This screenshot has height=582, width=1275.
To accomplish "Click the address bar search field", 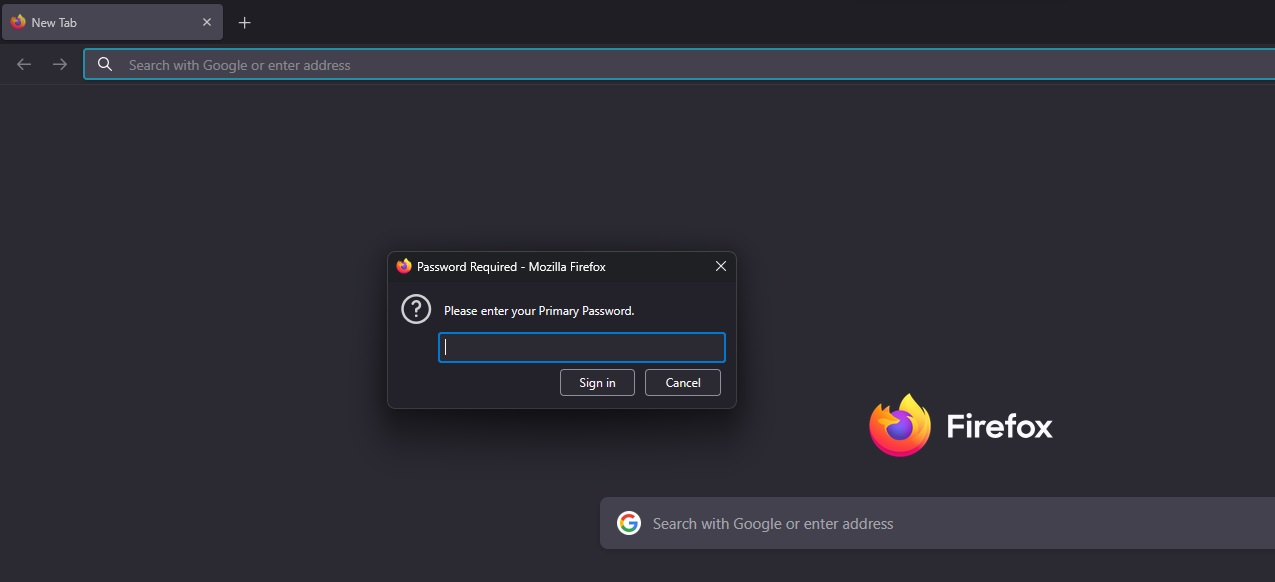I will tap(679, 64).
